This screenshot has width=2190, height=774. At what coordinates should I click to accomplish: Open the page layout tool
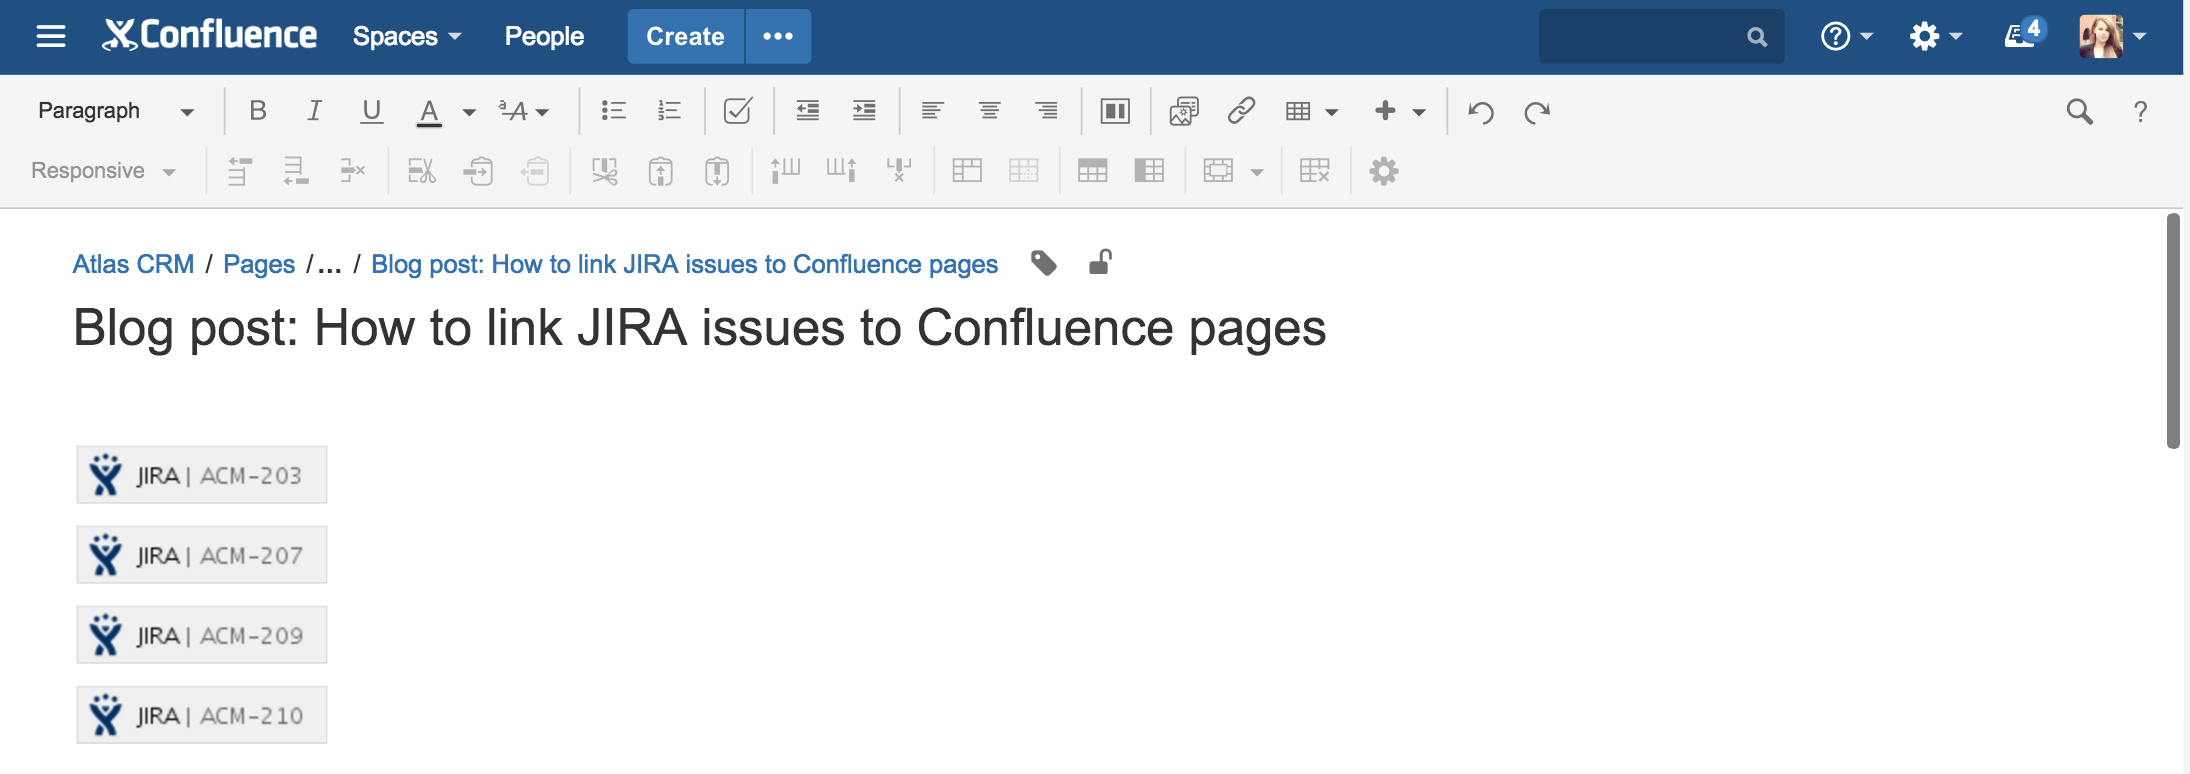(x=1115, y=111)
